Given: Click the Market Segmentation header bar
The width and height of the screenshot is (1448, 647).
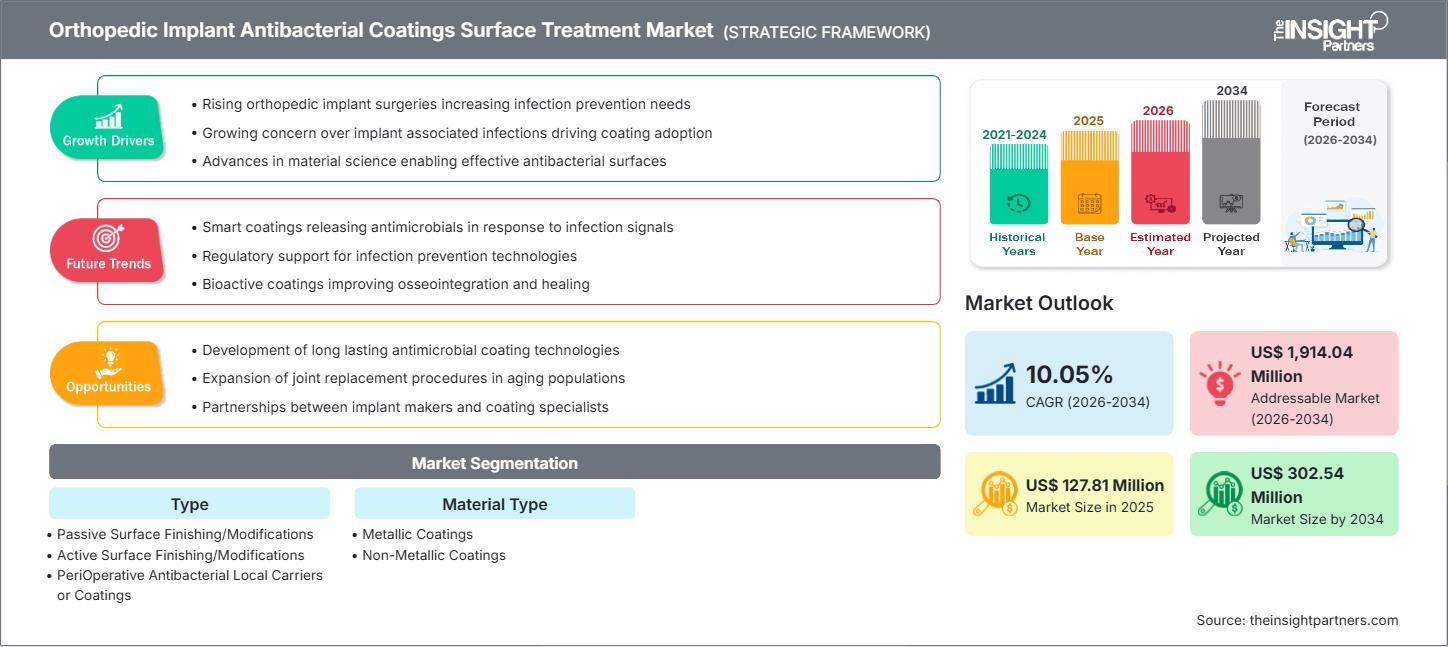Looking at the screenshot, I should pyautogui.click(x=494, y=462).
